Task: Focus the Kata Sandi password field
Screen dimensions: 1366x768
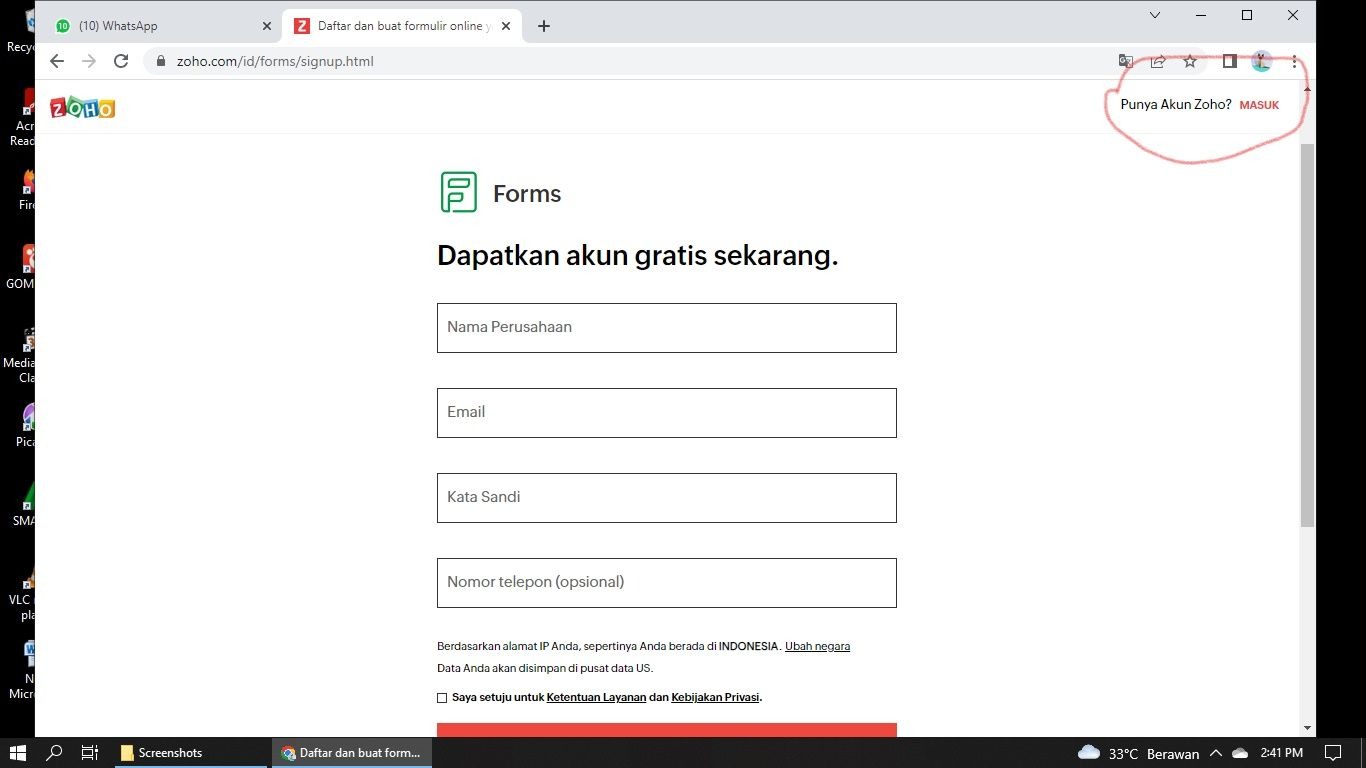Action: point(667,498)
